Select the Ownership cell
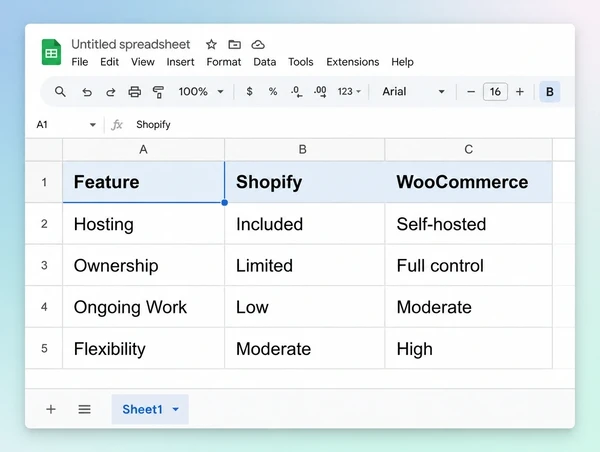600x452 pixels. pos(143,265)
